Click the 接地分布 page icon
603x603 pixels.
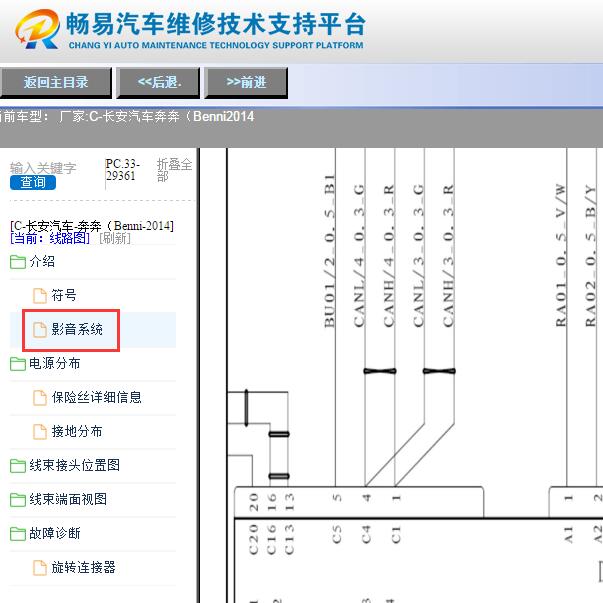tap(40, 431)
